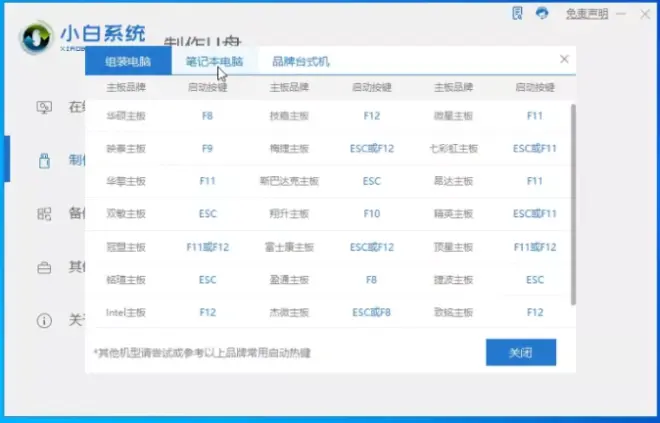Screen dimensions: 660x423
Task: Click the 精英主板 cell
Action: (453, 214)
